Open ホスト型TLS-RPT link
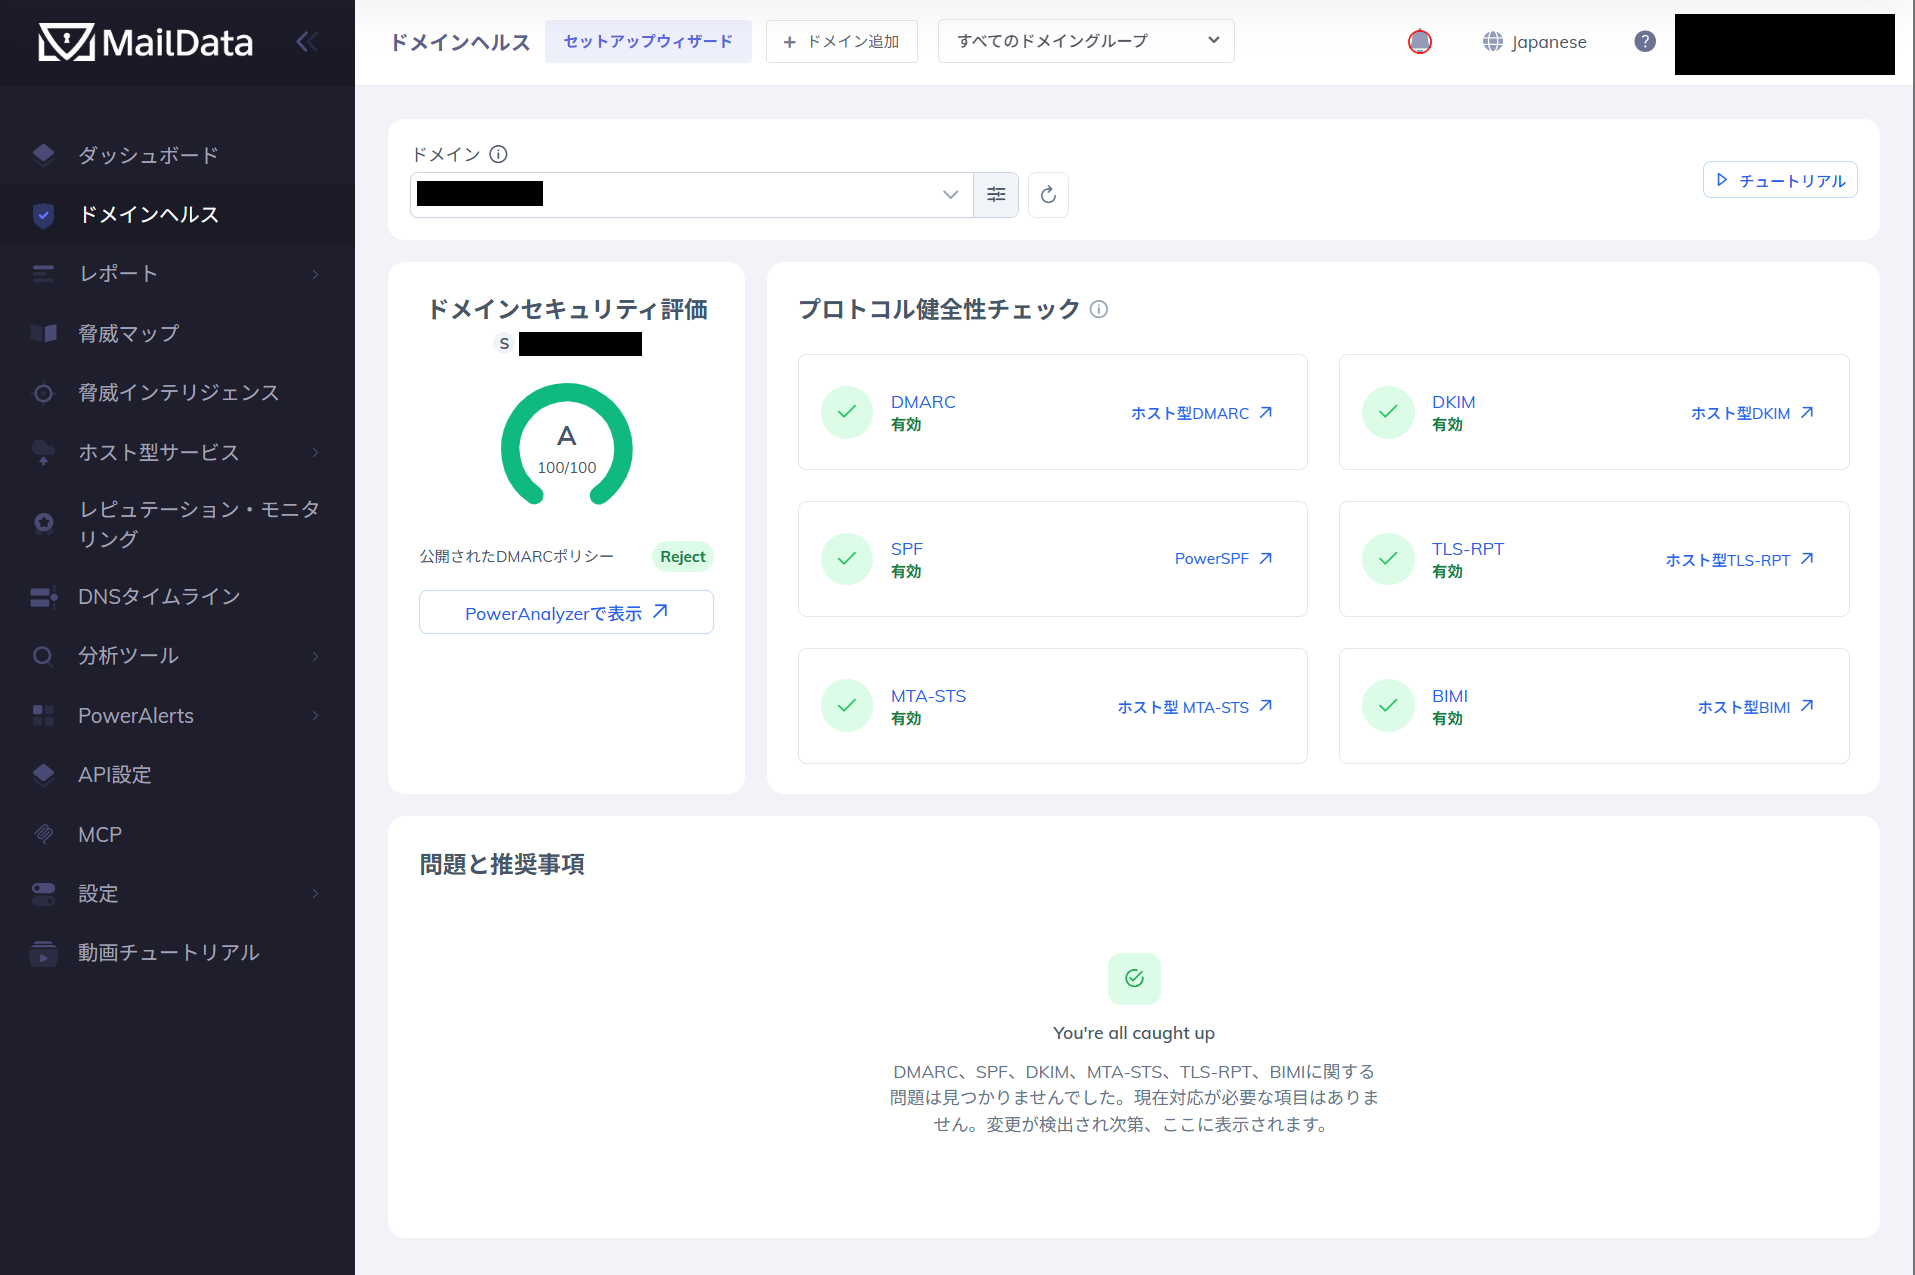 click(1739, 560)
